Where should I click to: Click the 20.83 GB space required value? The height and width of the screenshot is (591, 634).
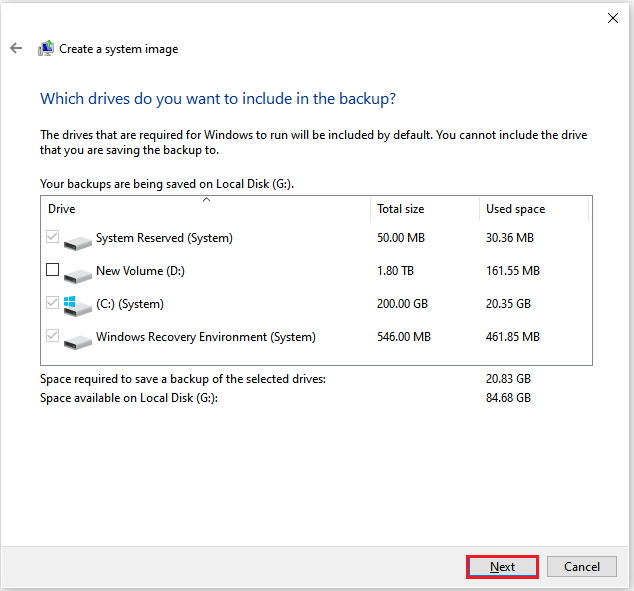(x=508, y=379)
